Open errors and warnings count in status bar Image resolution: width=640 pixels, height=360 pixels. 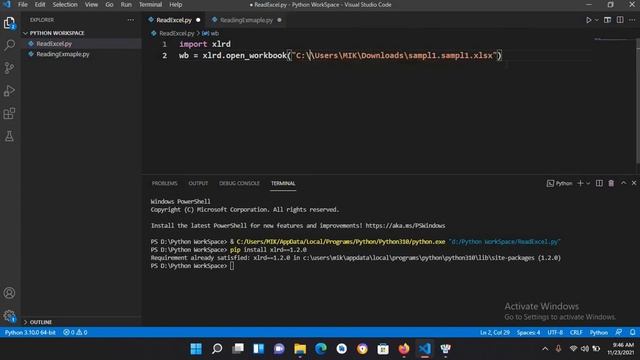[75, 333]
